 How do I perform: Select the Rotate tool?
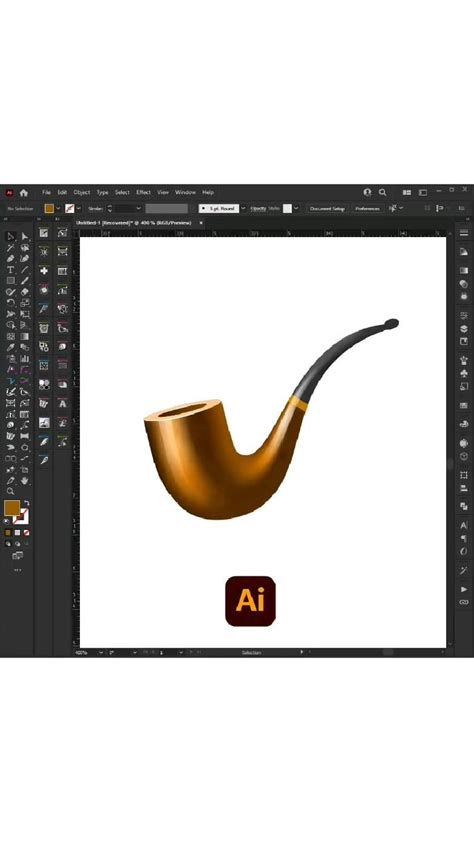pos(11,302)
